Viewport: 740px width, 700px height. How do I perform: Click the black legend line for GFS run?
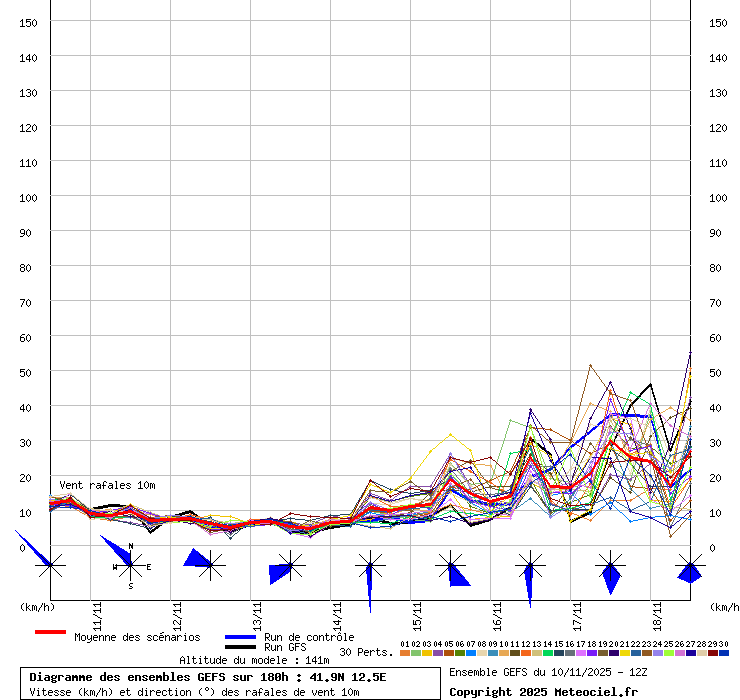coord(240,647)
